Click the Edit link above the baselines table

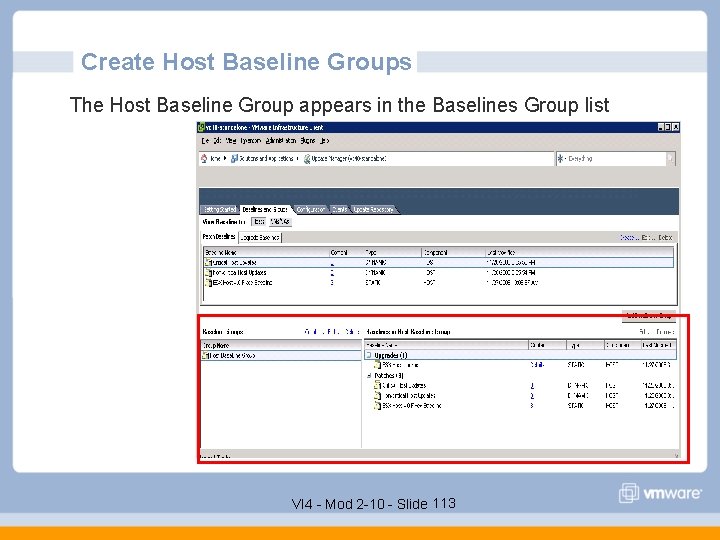pyautogui.click(x=648, y=237)
